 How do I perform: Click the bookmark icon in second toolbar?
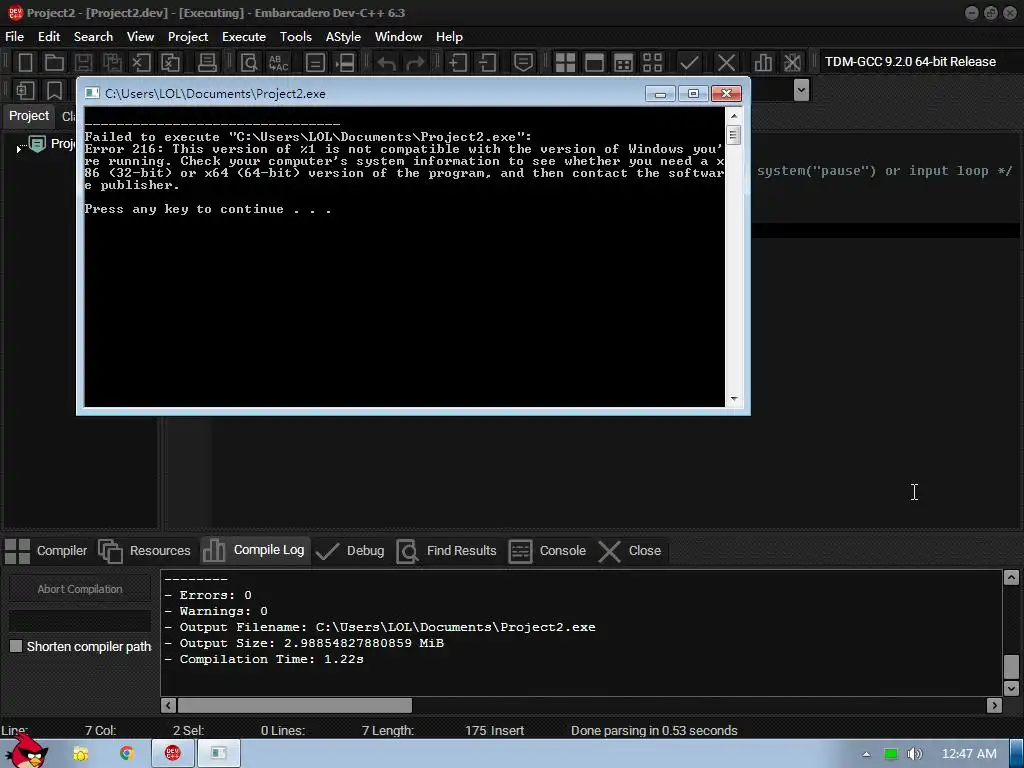tap(54, 90)
